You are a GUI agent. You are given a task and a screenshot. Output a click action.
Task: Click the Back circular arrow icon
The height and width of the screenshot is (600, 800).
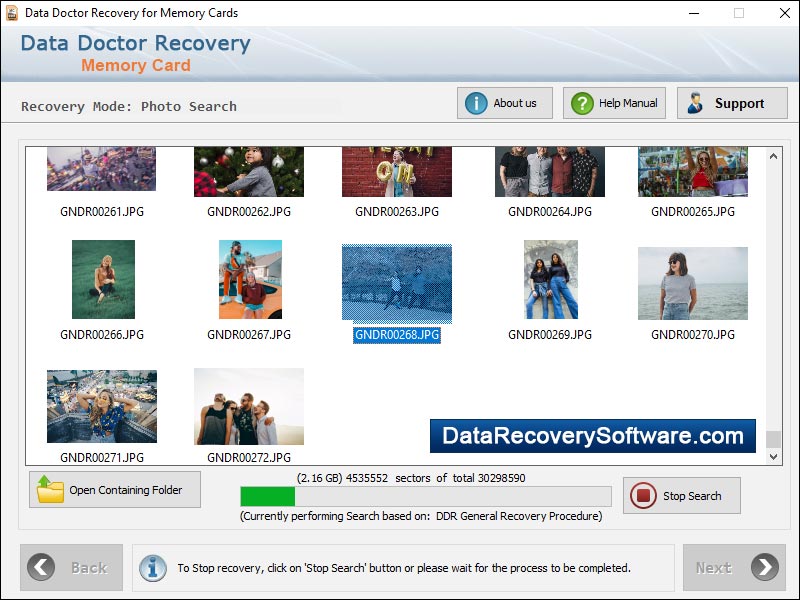39,567
